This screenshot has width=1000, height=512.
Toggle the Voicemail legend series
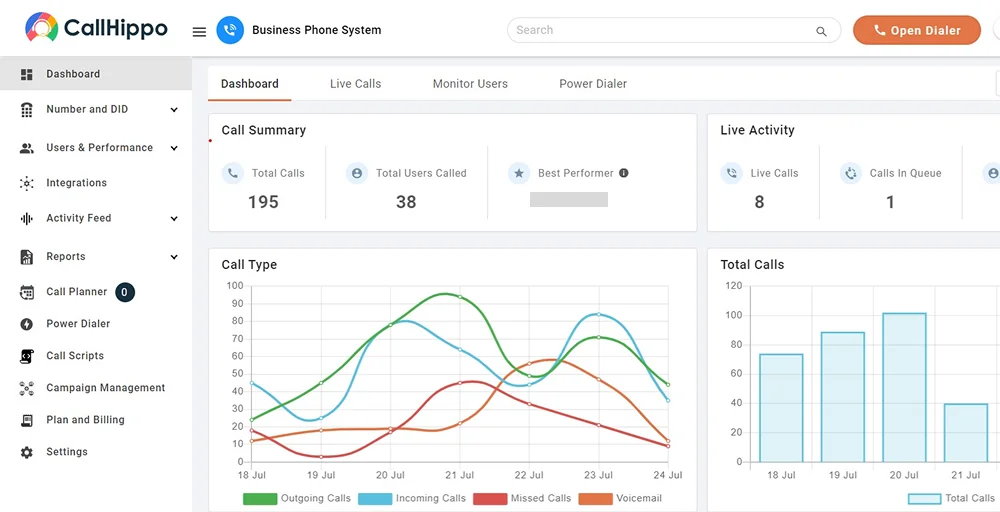[x=621, y=499]
